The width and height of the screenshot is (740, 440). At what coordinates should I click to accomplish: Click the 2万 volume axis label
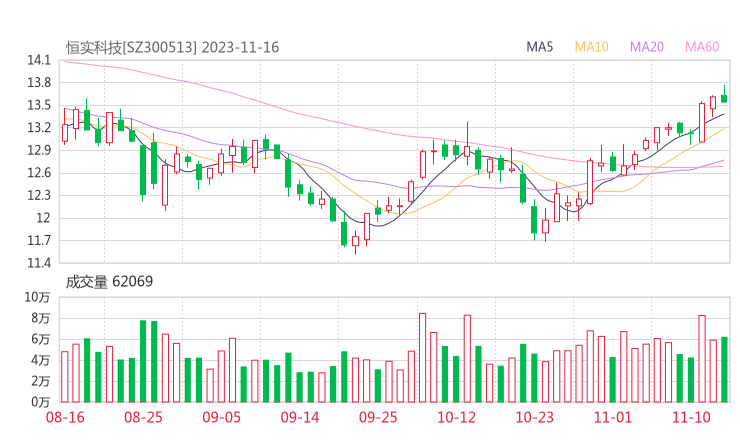[x=41, y=381]
